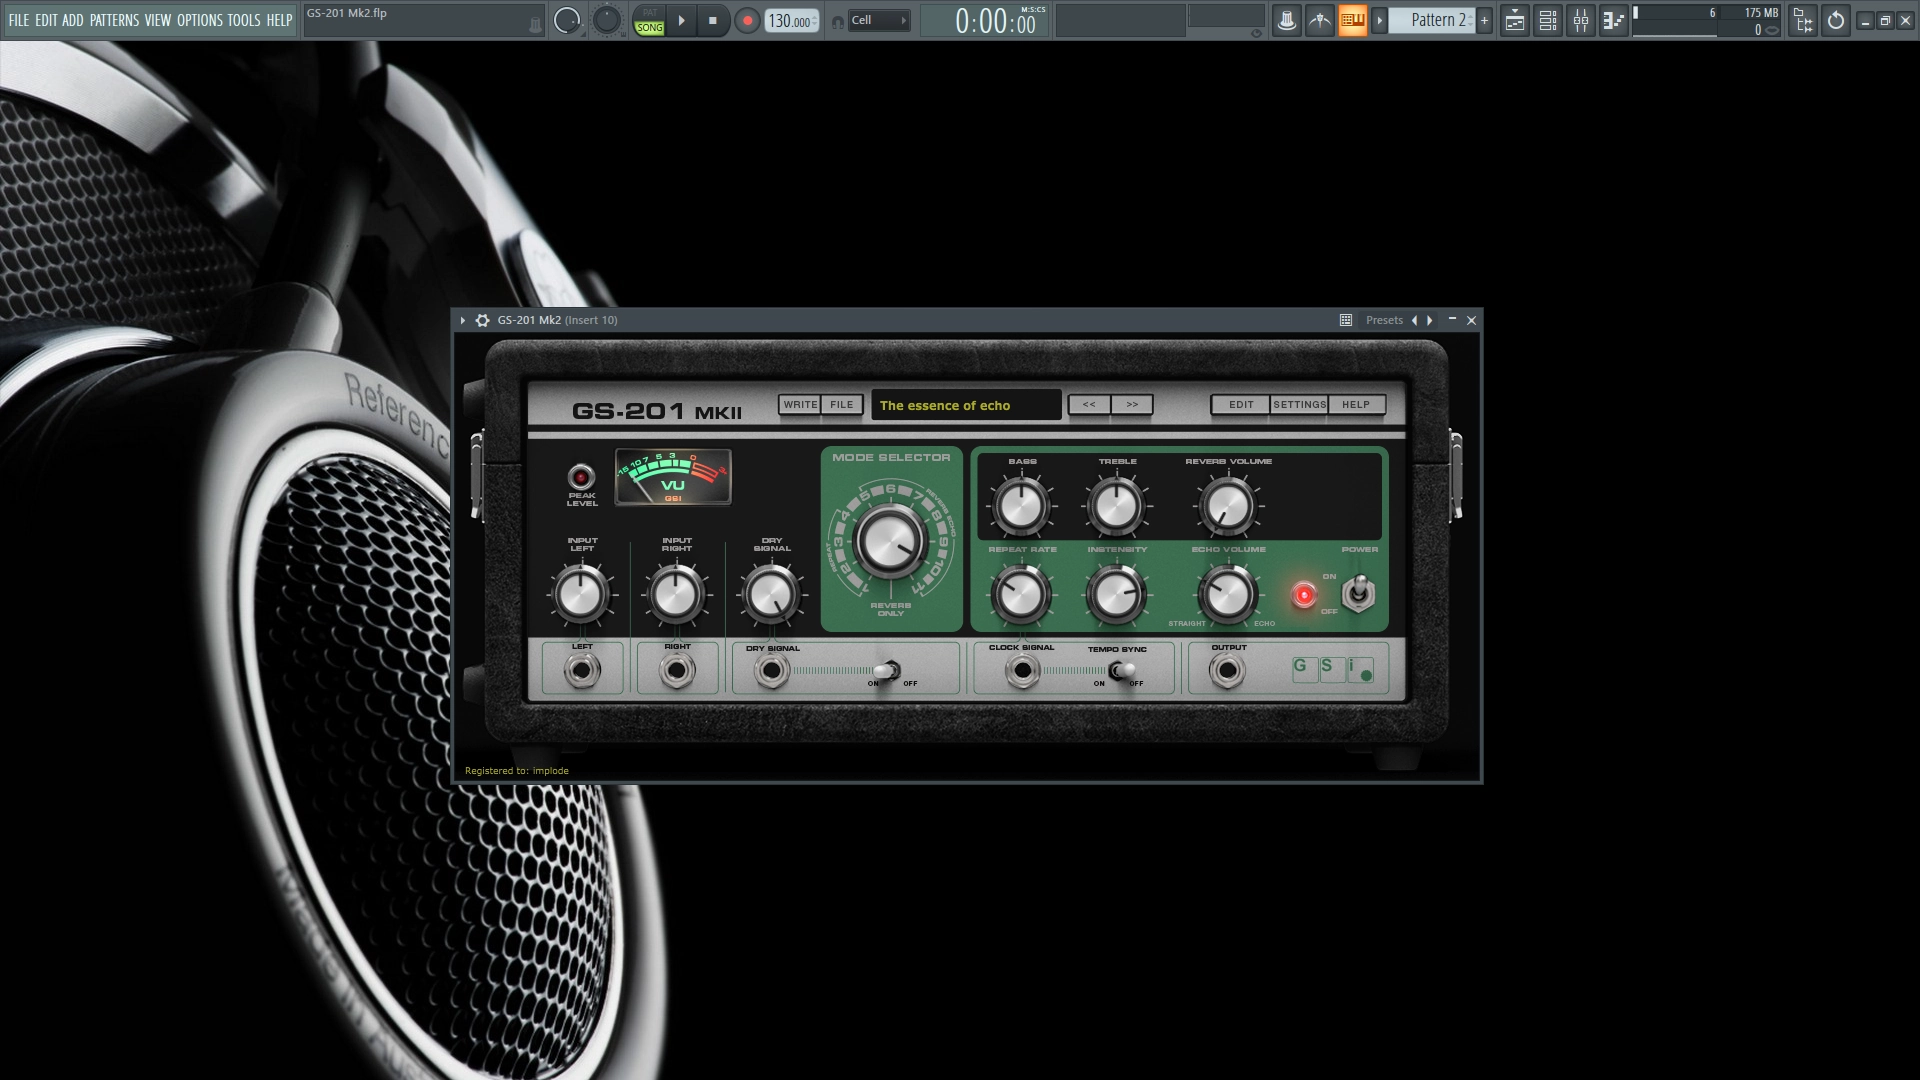Select the Pattern 2 selector

(1432, 20)
